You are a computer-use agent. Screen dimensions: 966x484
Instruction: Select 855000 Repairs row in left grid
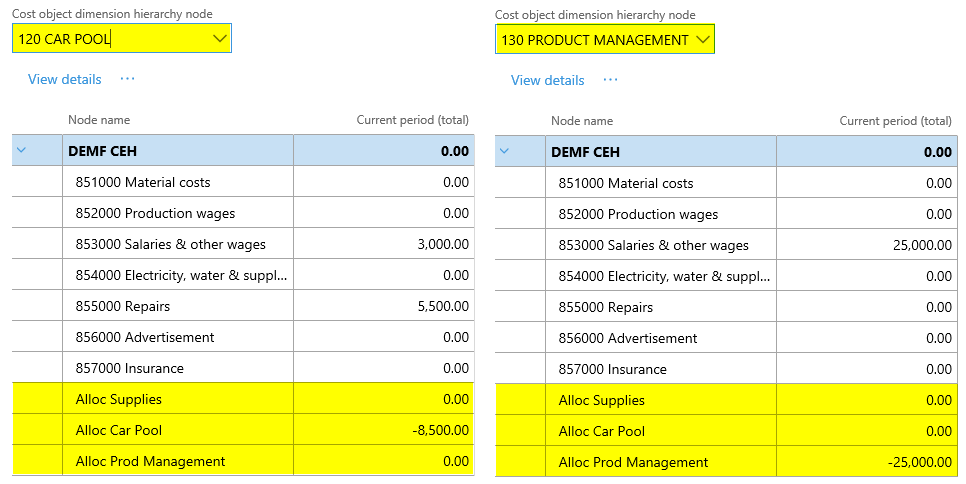coord(110,306)
